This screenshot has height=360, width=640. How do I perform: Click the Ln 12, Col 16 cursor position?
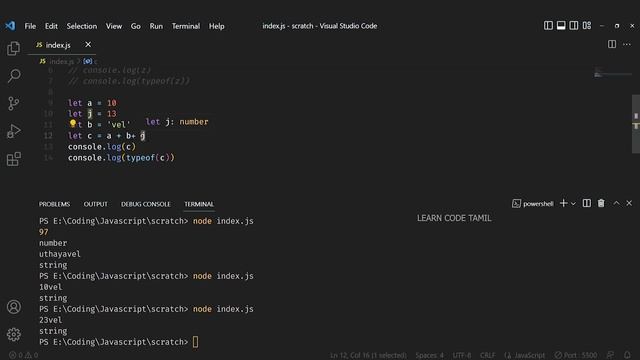coord(368,355)
